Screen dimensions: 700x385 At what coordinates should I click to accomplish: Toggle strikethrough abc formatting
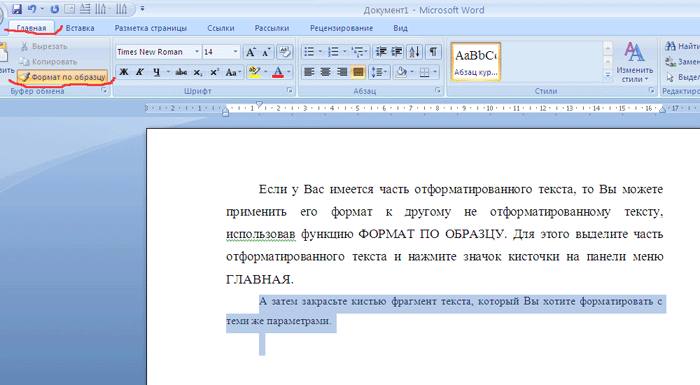(x=181, y=72)
